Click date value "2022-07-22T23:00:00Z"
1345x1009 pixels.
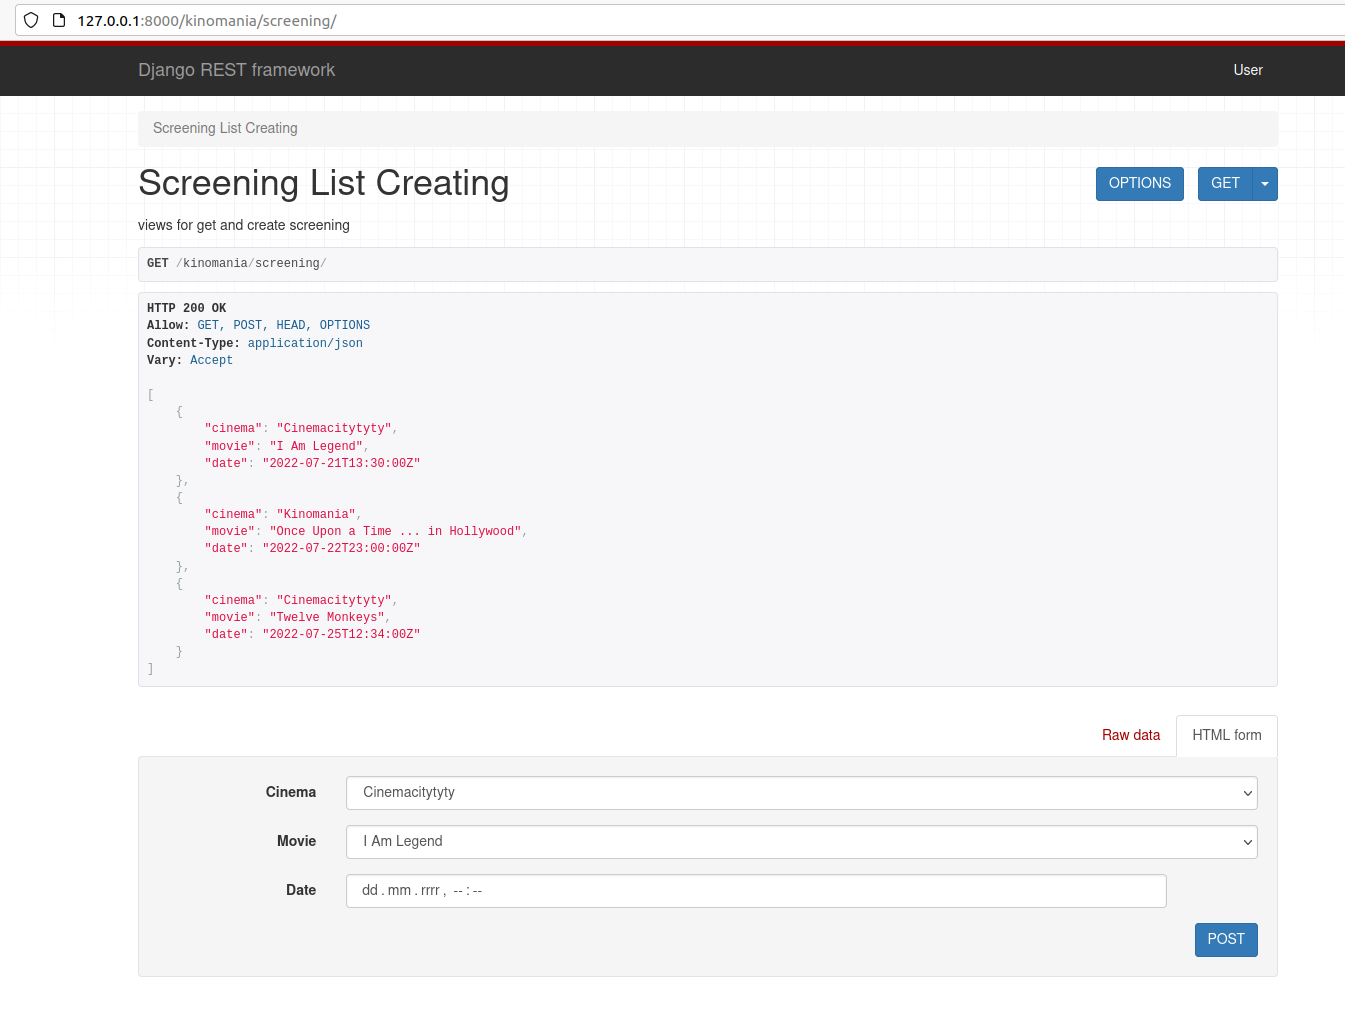click(341, 548)
